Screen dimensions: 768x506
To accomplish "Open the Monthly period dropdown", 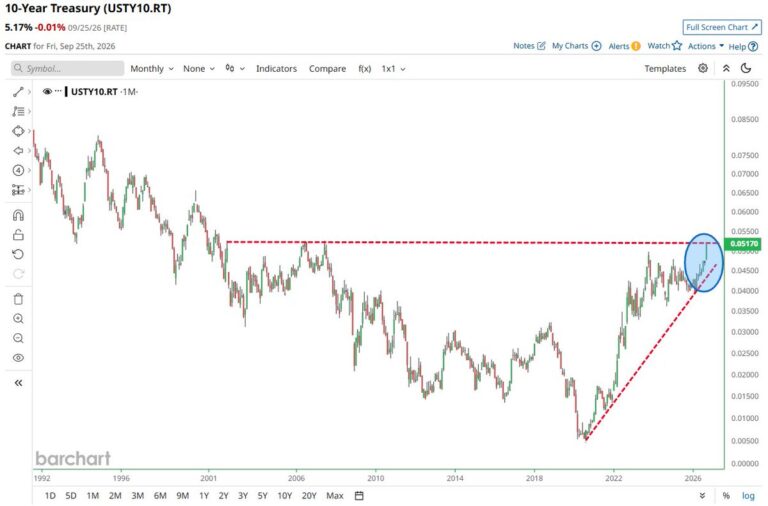I will pyautogui.click(x=152, y=69).
